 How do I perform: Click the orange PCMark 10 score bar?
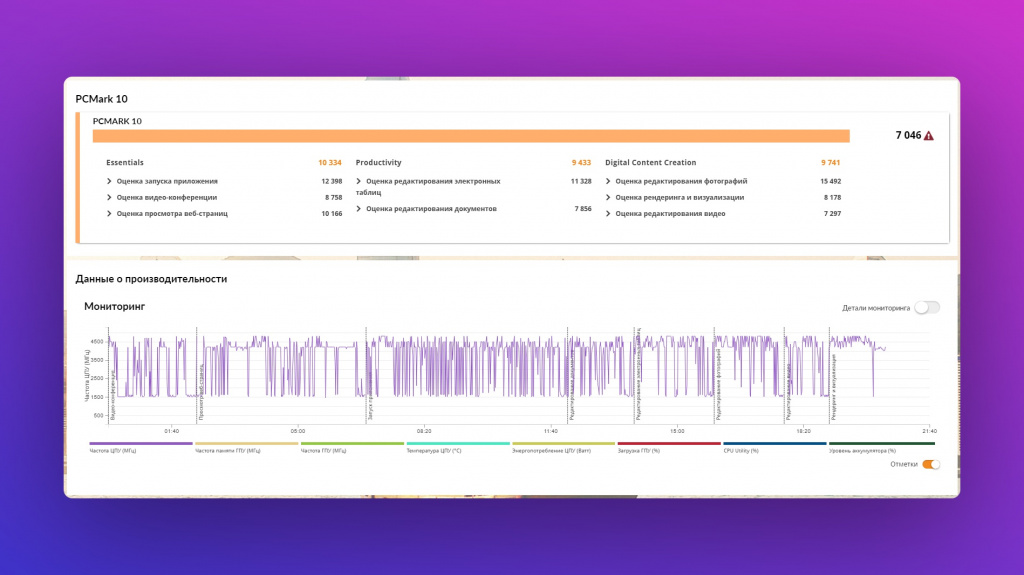pyautogui.click(x=471, y=136)
